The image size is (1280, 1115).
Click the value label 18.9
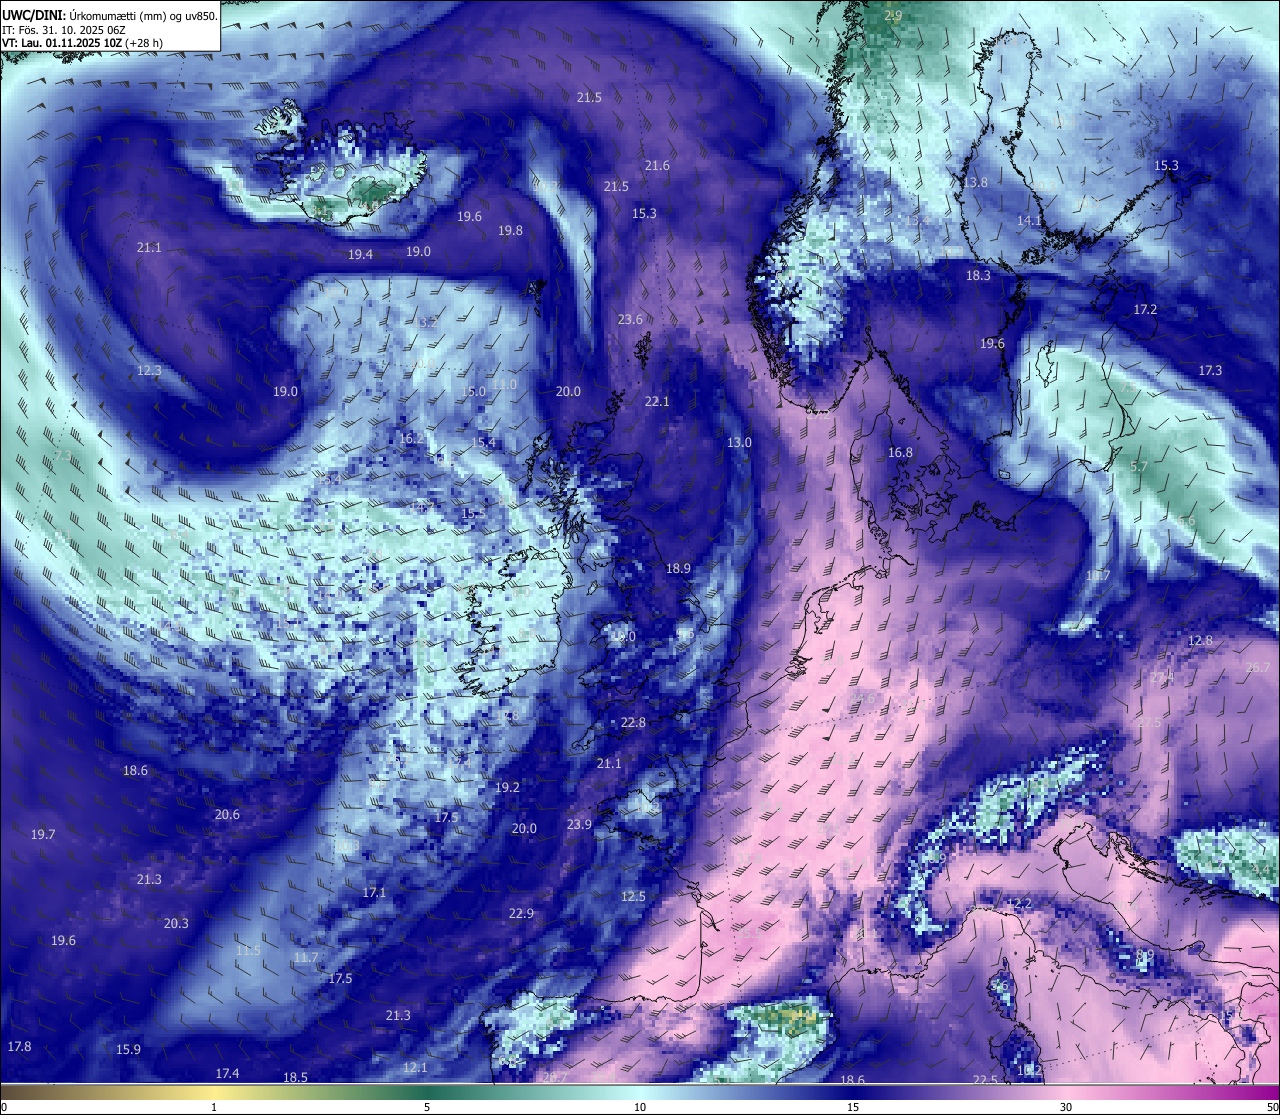(678, 568)
